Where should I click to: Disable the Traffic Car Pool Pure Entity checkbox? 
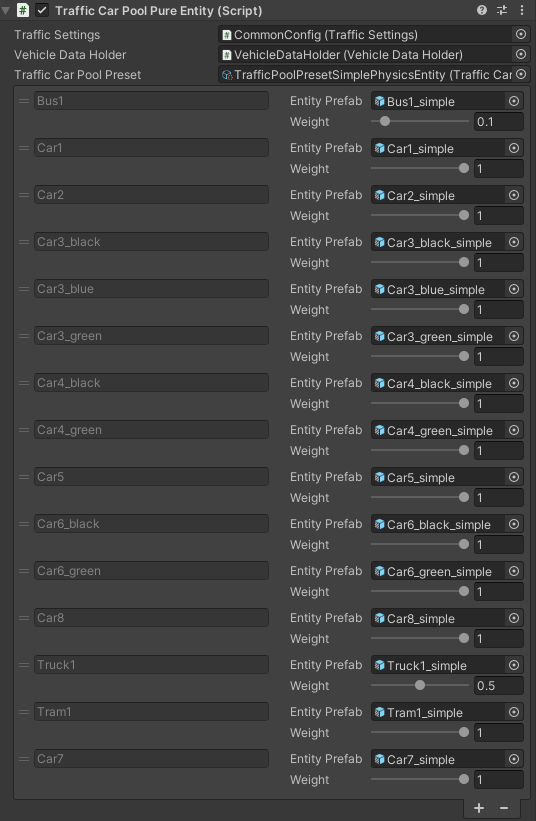[x=41, y=10]
